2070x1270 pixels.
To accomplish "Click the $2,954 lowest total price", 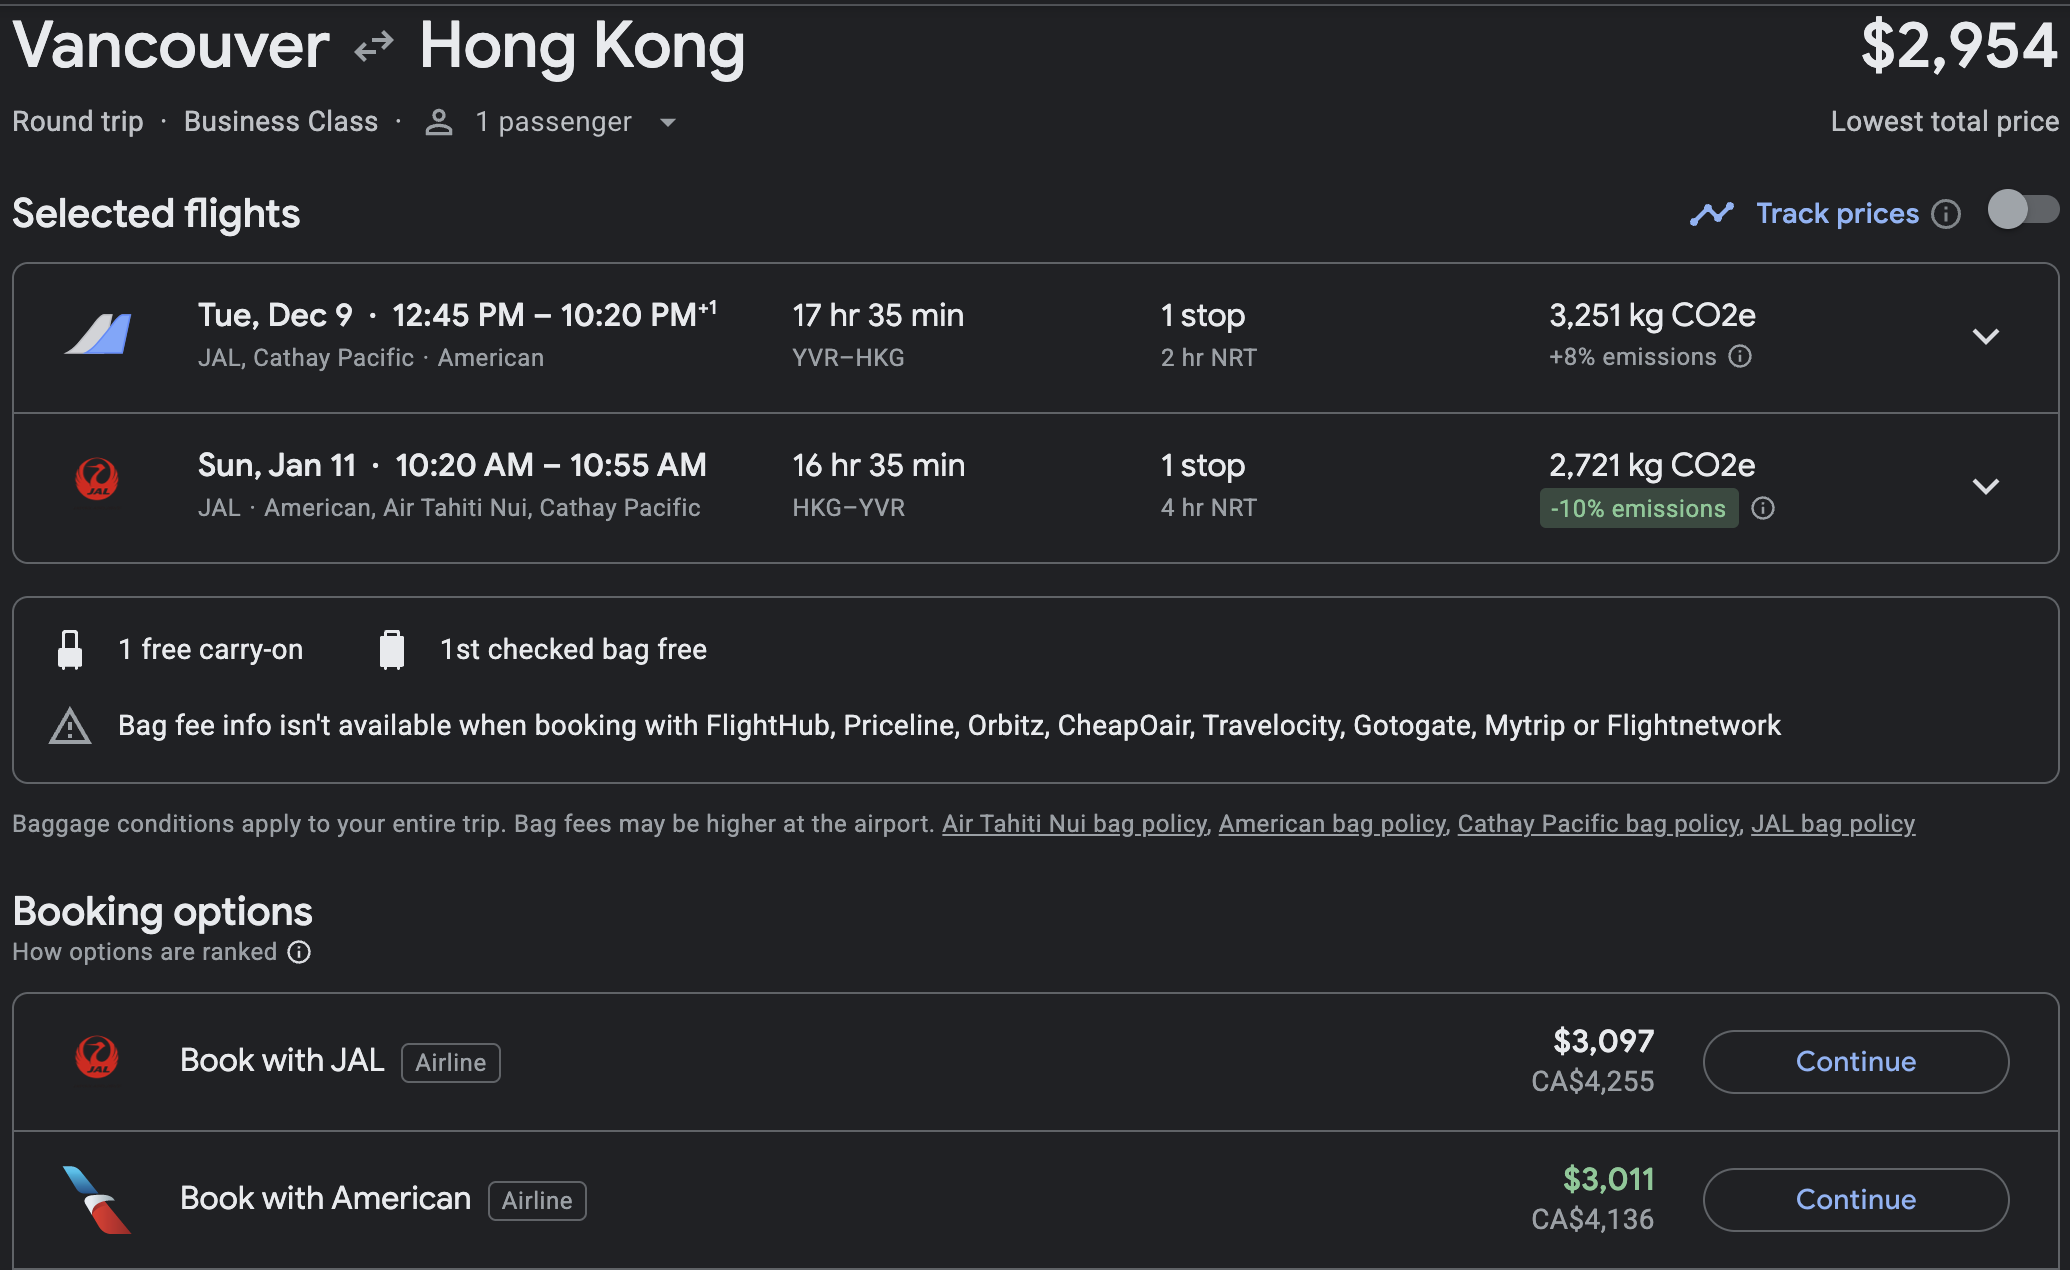I will [x=1959, y=46].
